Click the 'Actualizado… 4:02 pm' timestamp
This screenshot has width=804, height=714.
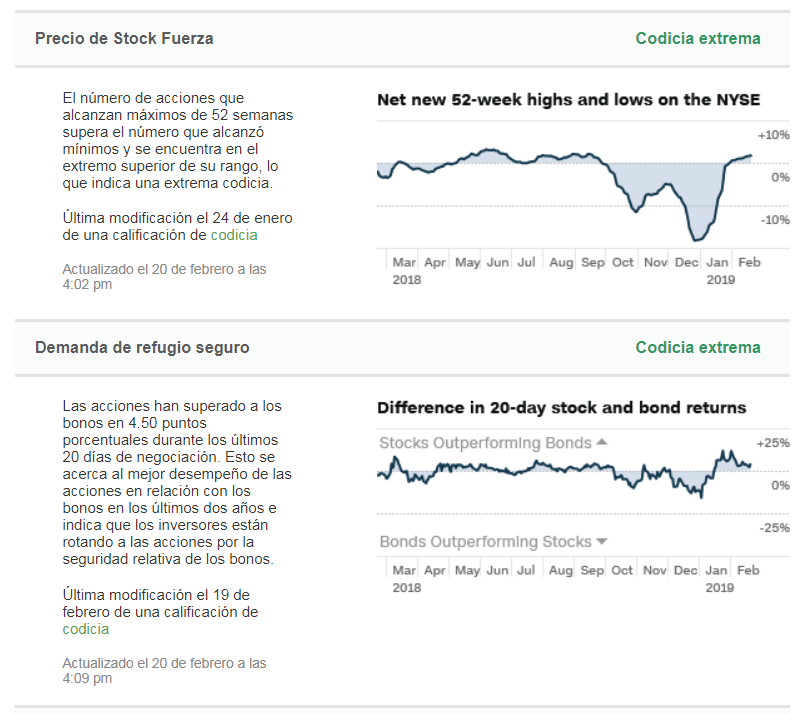(x=164, y=277)
